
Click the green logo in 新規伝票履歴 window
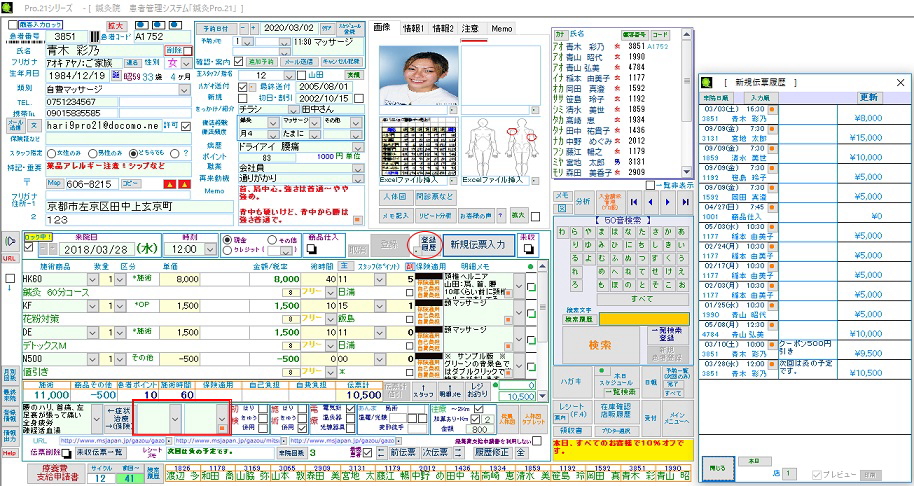pyautogui.click(x=708, y=82)
